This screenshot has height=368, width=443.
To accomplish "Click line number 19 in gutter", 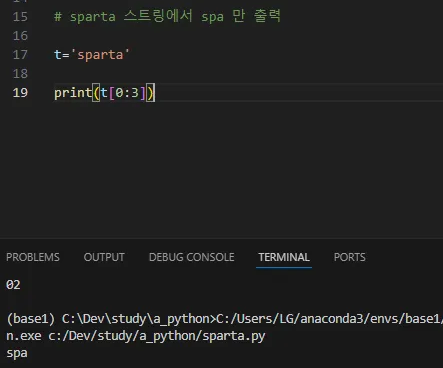I will click(x=20, y=93).
